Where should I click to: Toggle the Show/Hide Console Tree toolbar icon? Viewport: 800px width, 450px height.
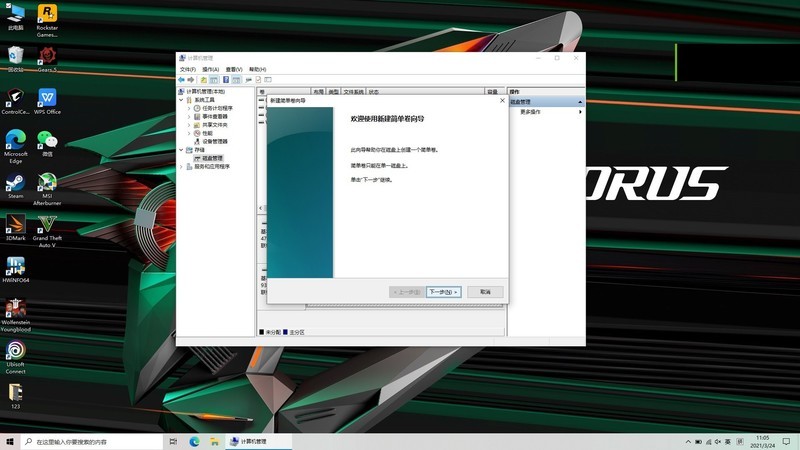click(x=214, y=80)
